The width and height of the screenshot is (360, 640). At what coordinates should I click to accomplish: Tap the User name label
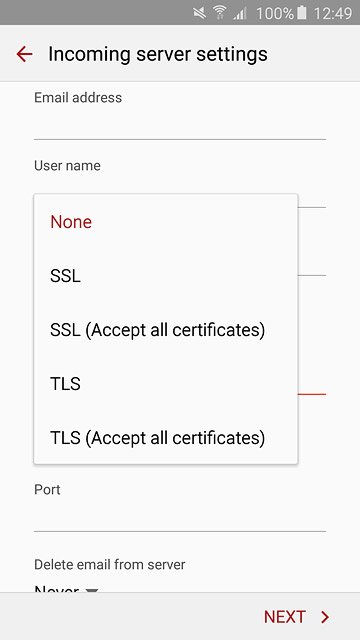click(x=67, y=166)
